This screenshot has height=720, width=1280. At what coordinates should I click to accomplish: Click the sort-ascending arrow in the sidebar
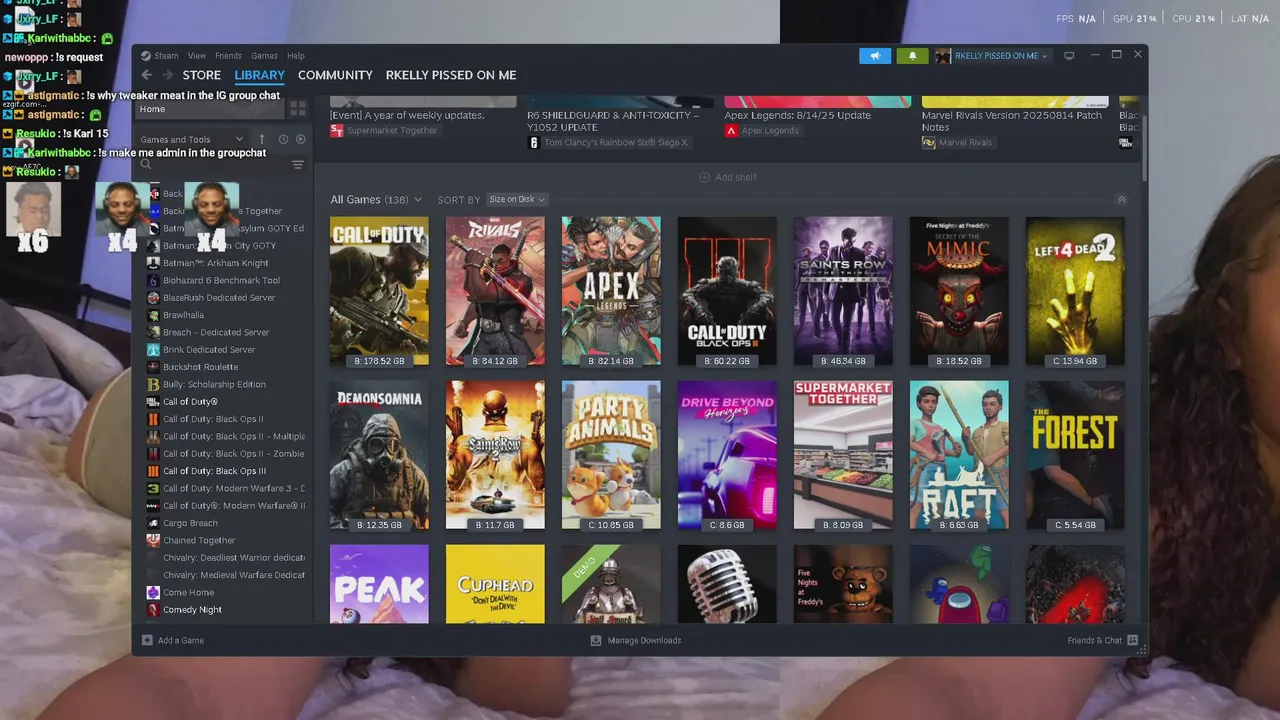click(x=262, y=139)
